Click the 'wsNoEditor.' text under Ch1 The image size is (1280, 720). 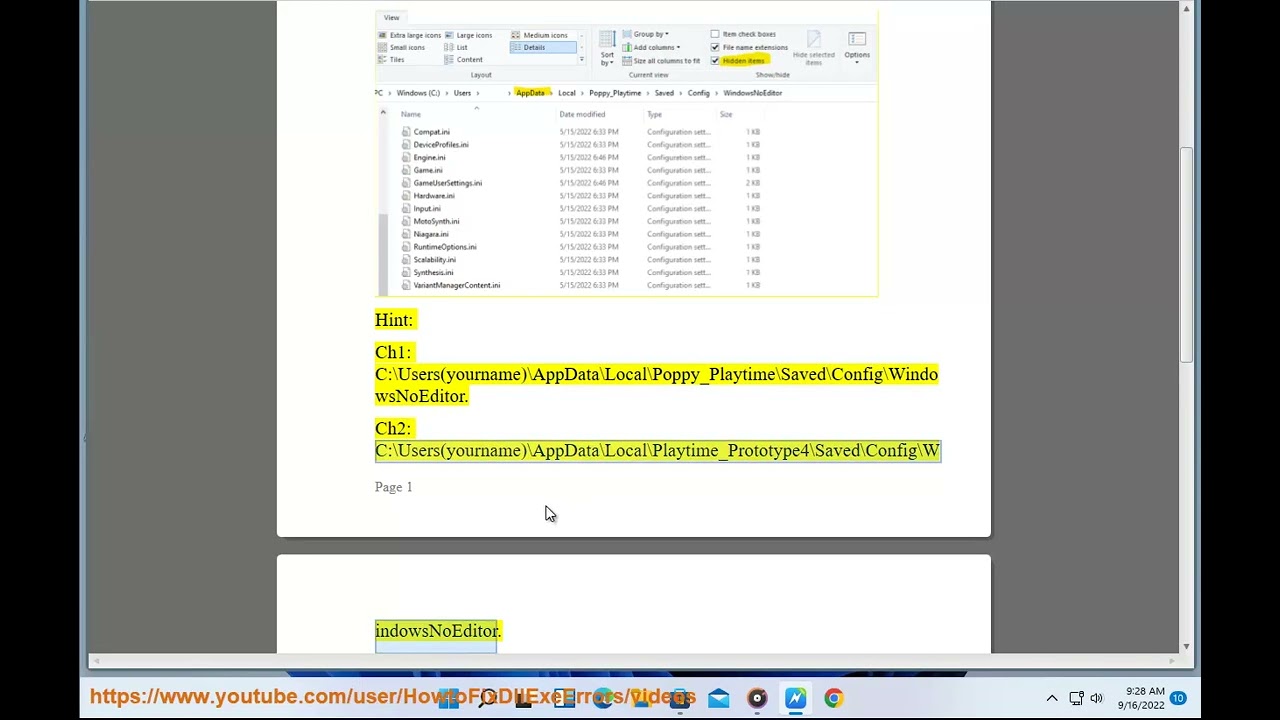pos(421,396)
